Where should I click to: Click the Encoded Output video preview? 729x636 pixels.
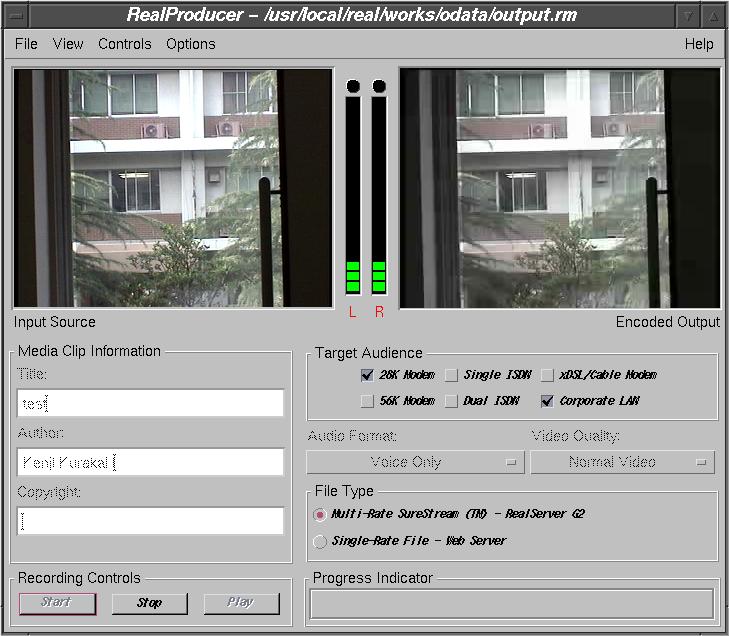(x=560, y=188)
